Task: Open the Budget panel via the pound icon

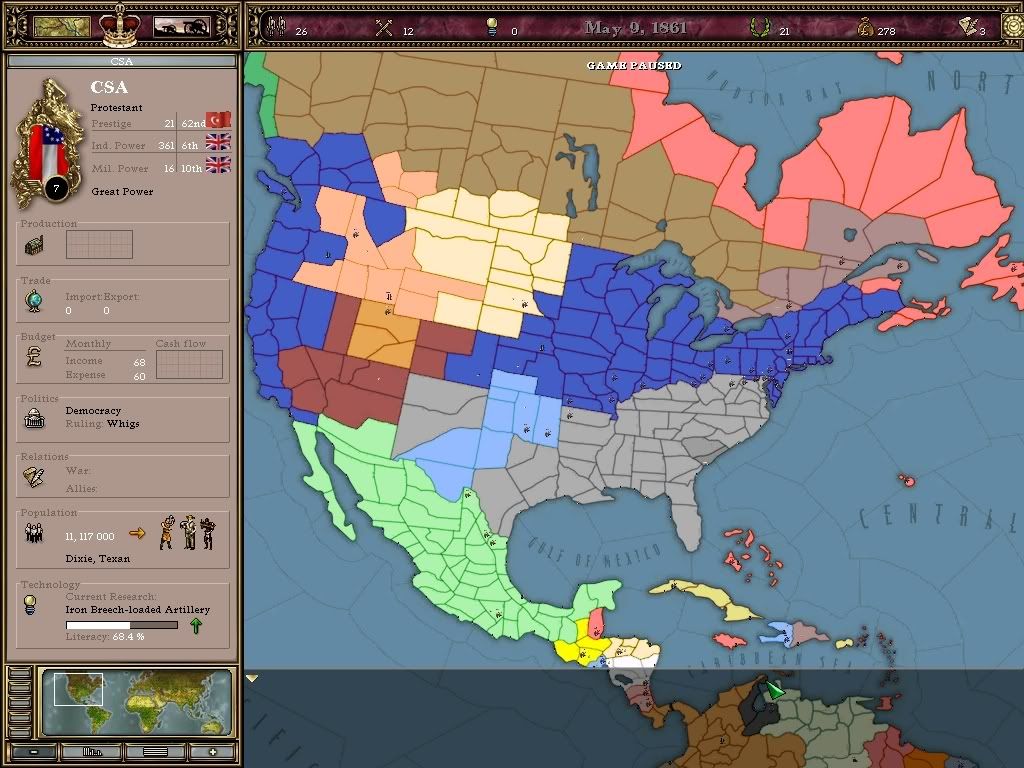Action: [x=35, y=358]
